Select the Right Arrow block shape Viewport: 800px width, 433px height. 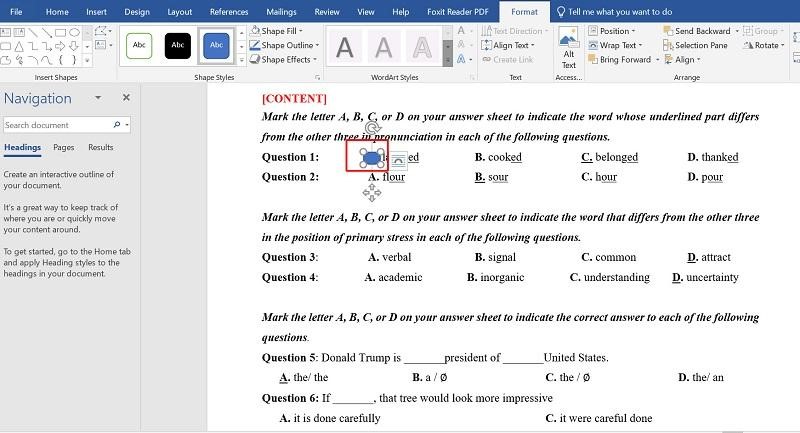60,46
